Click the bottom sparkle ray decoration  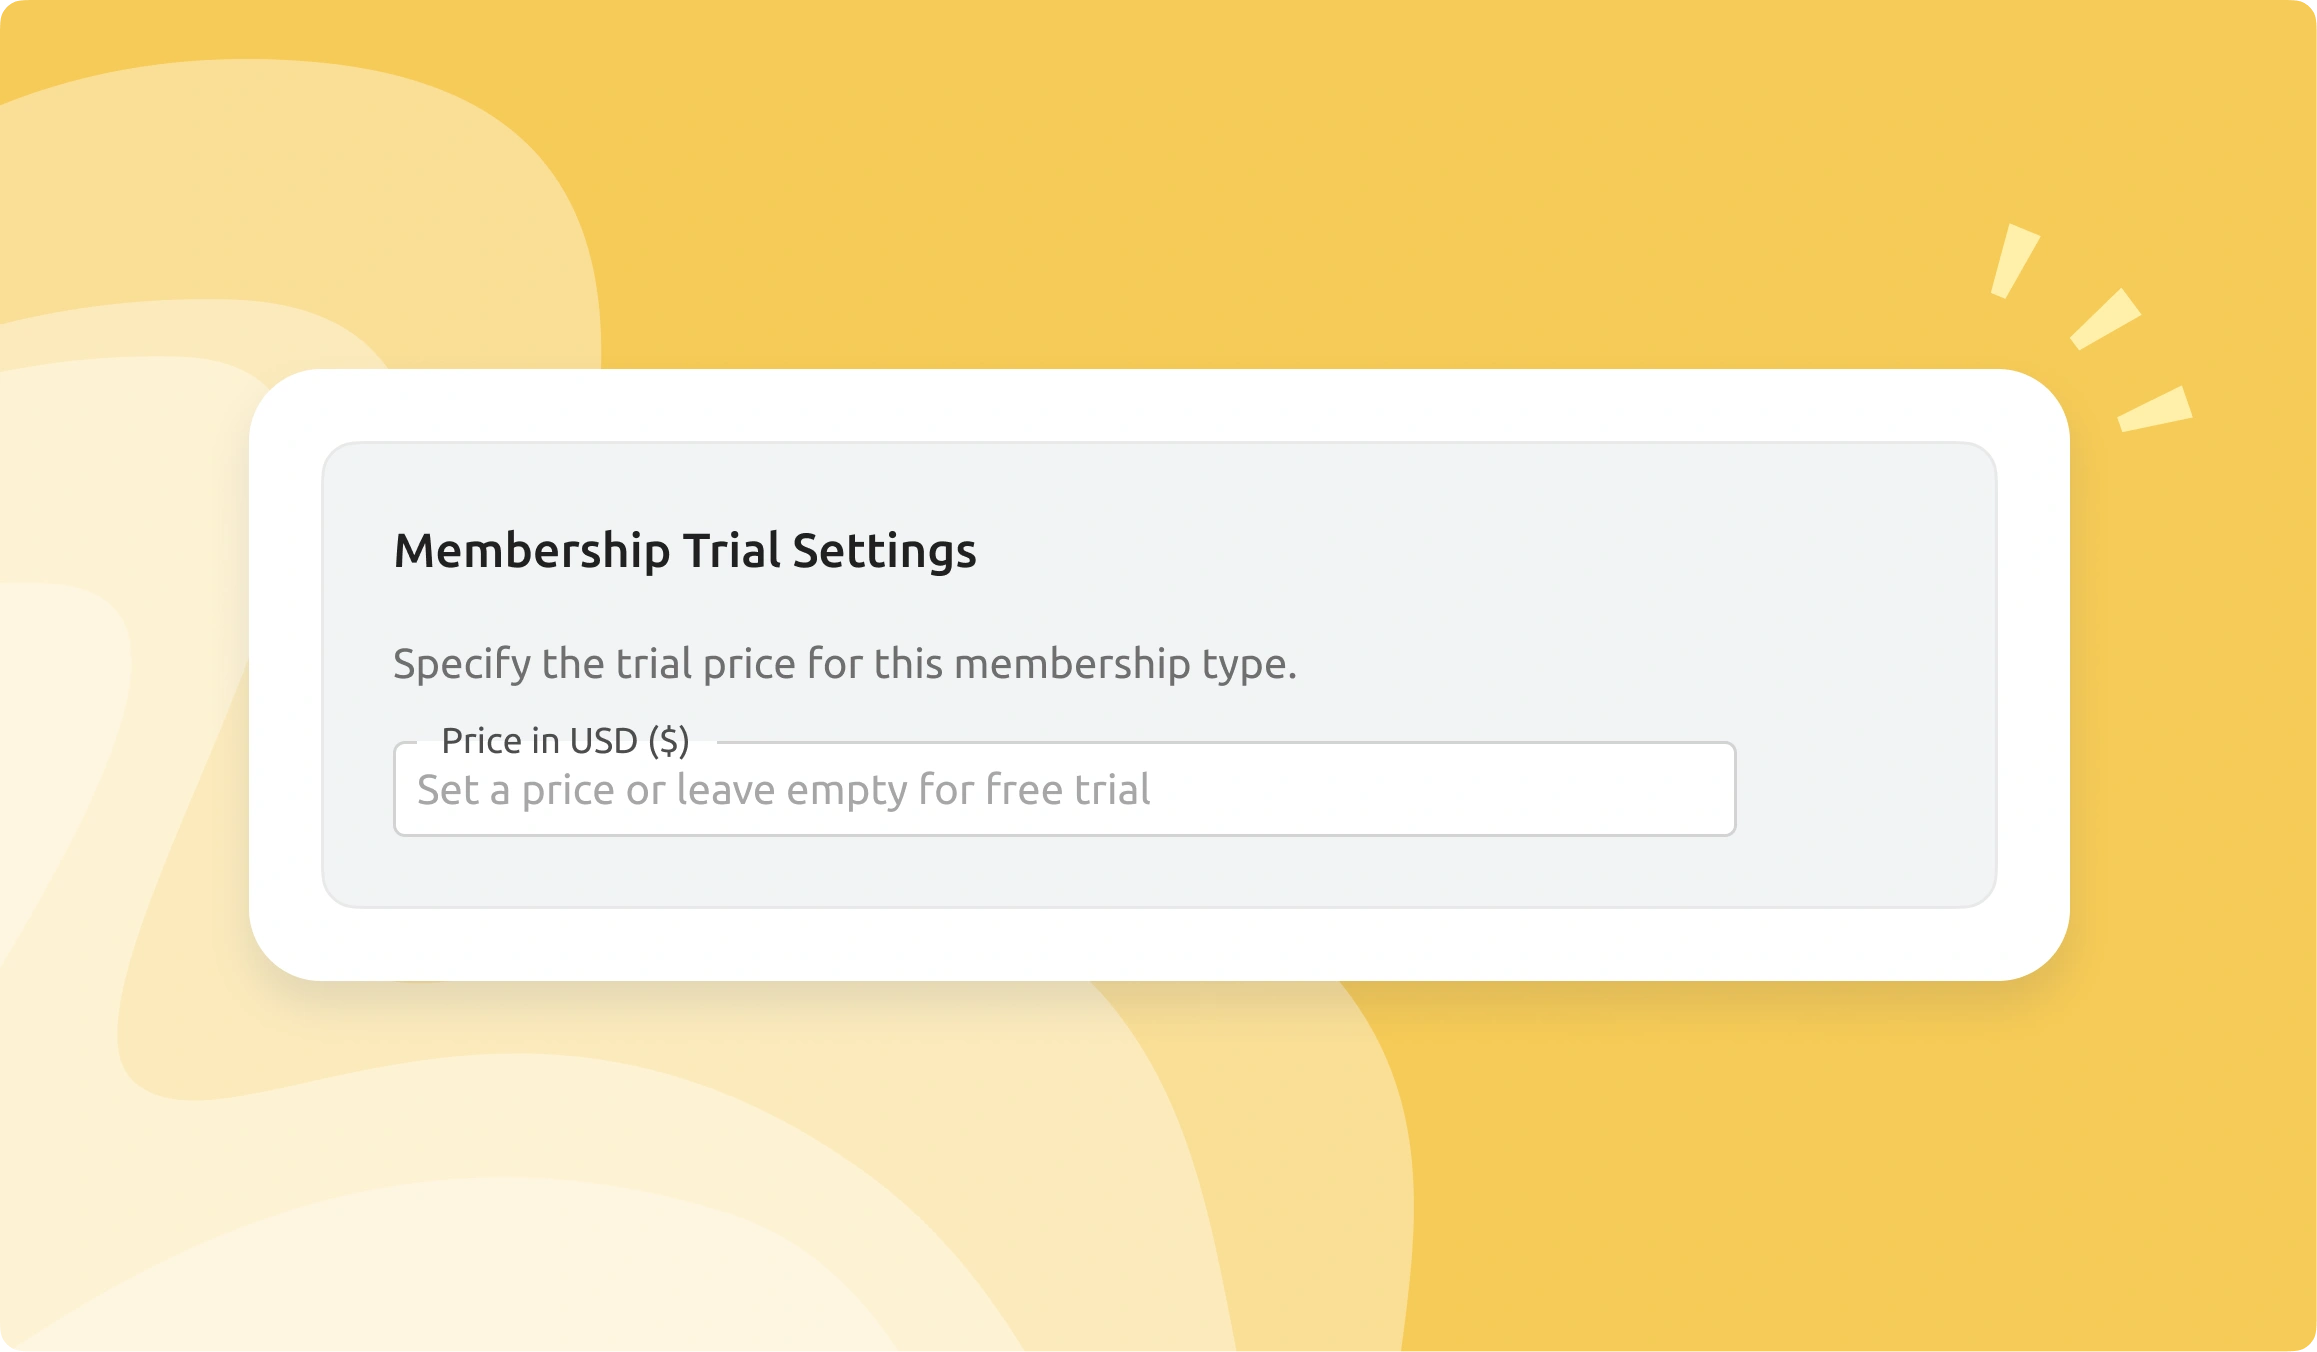tap(2155, 410)
